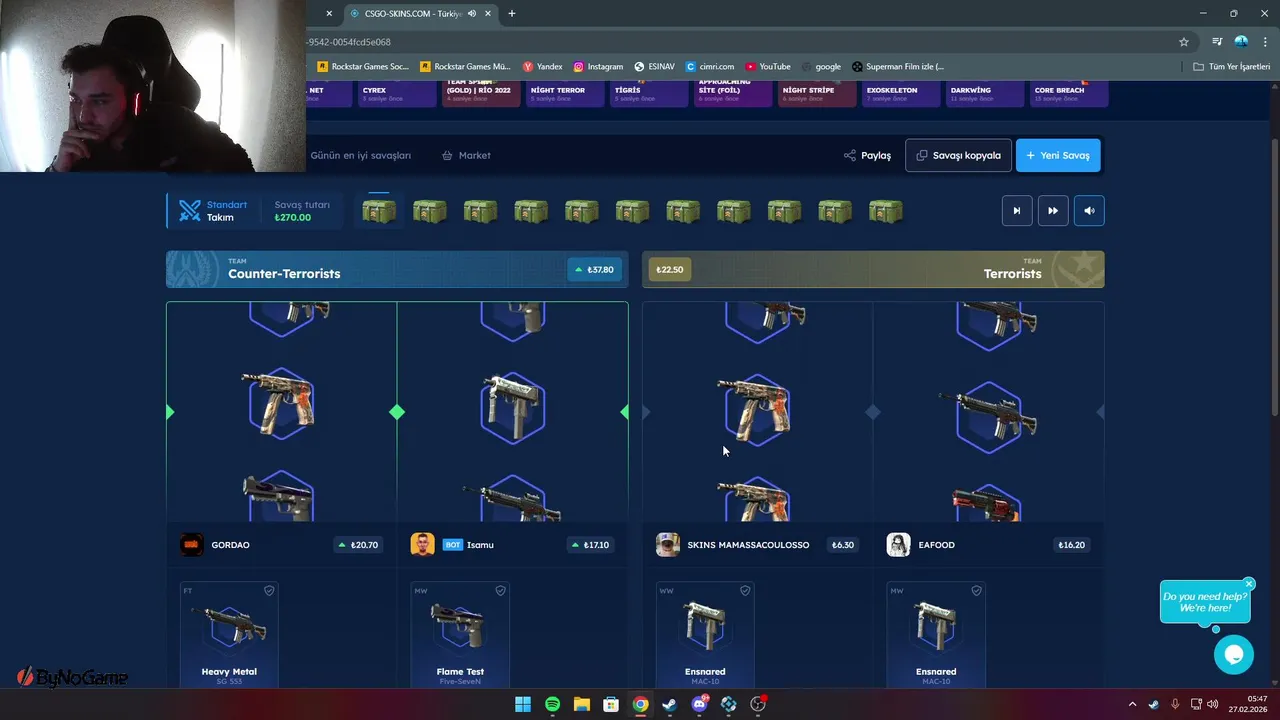Click Terrorists team total ₺22.50 badge
This screenshot has width=1280, height=720.
coord(670,270)
